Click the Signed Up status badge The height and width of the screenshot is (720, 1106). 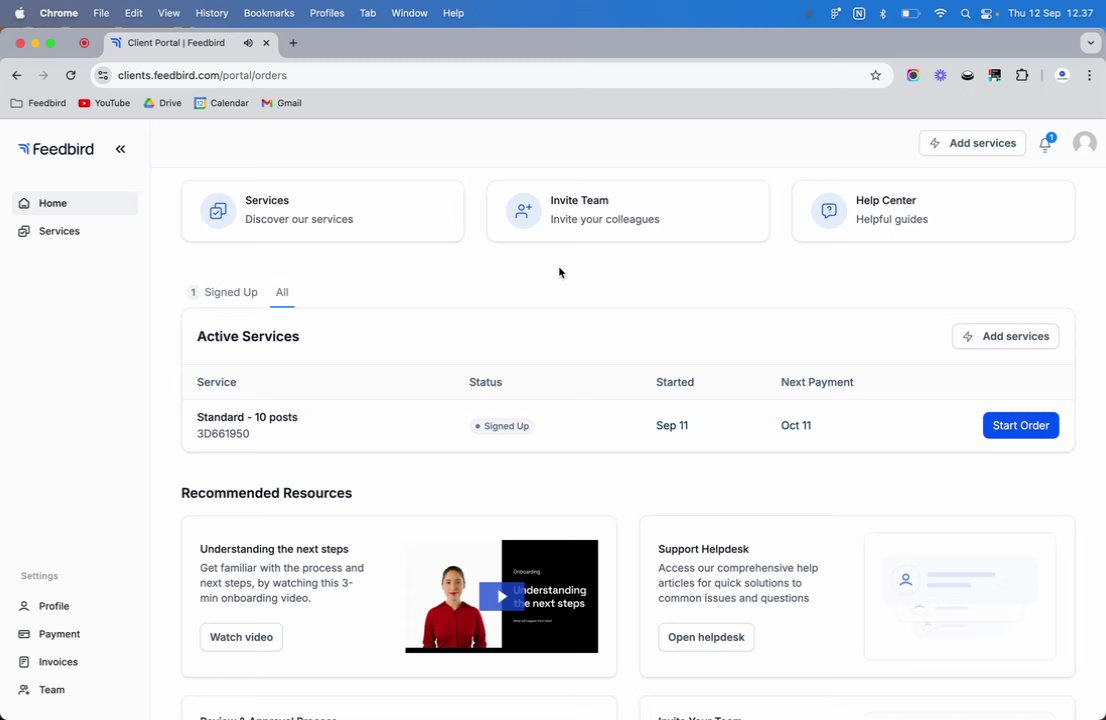point(502,426)
